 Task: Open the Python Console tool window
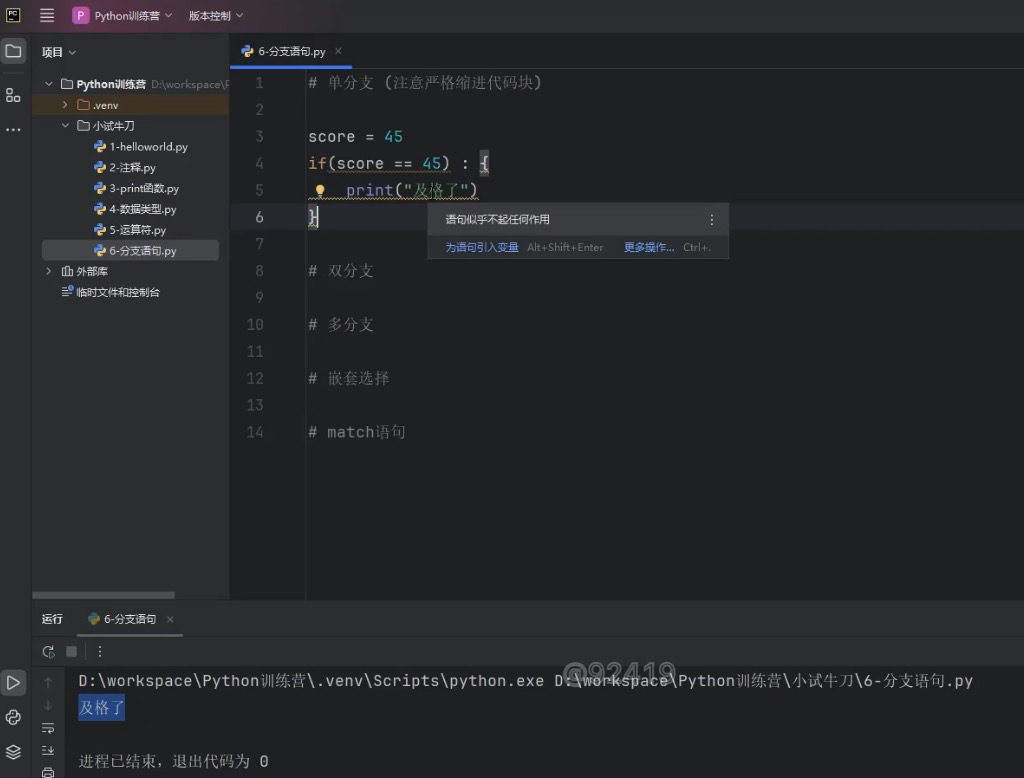tap(13, 717)
